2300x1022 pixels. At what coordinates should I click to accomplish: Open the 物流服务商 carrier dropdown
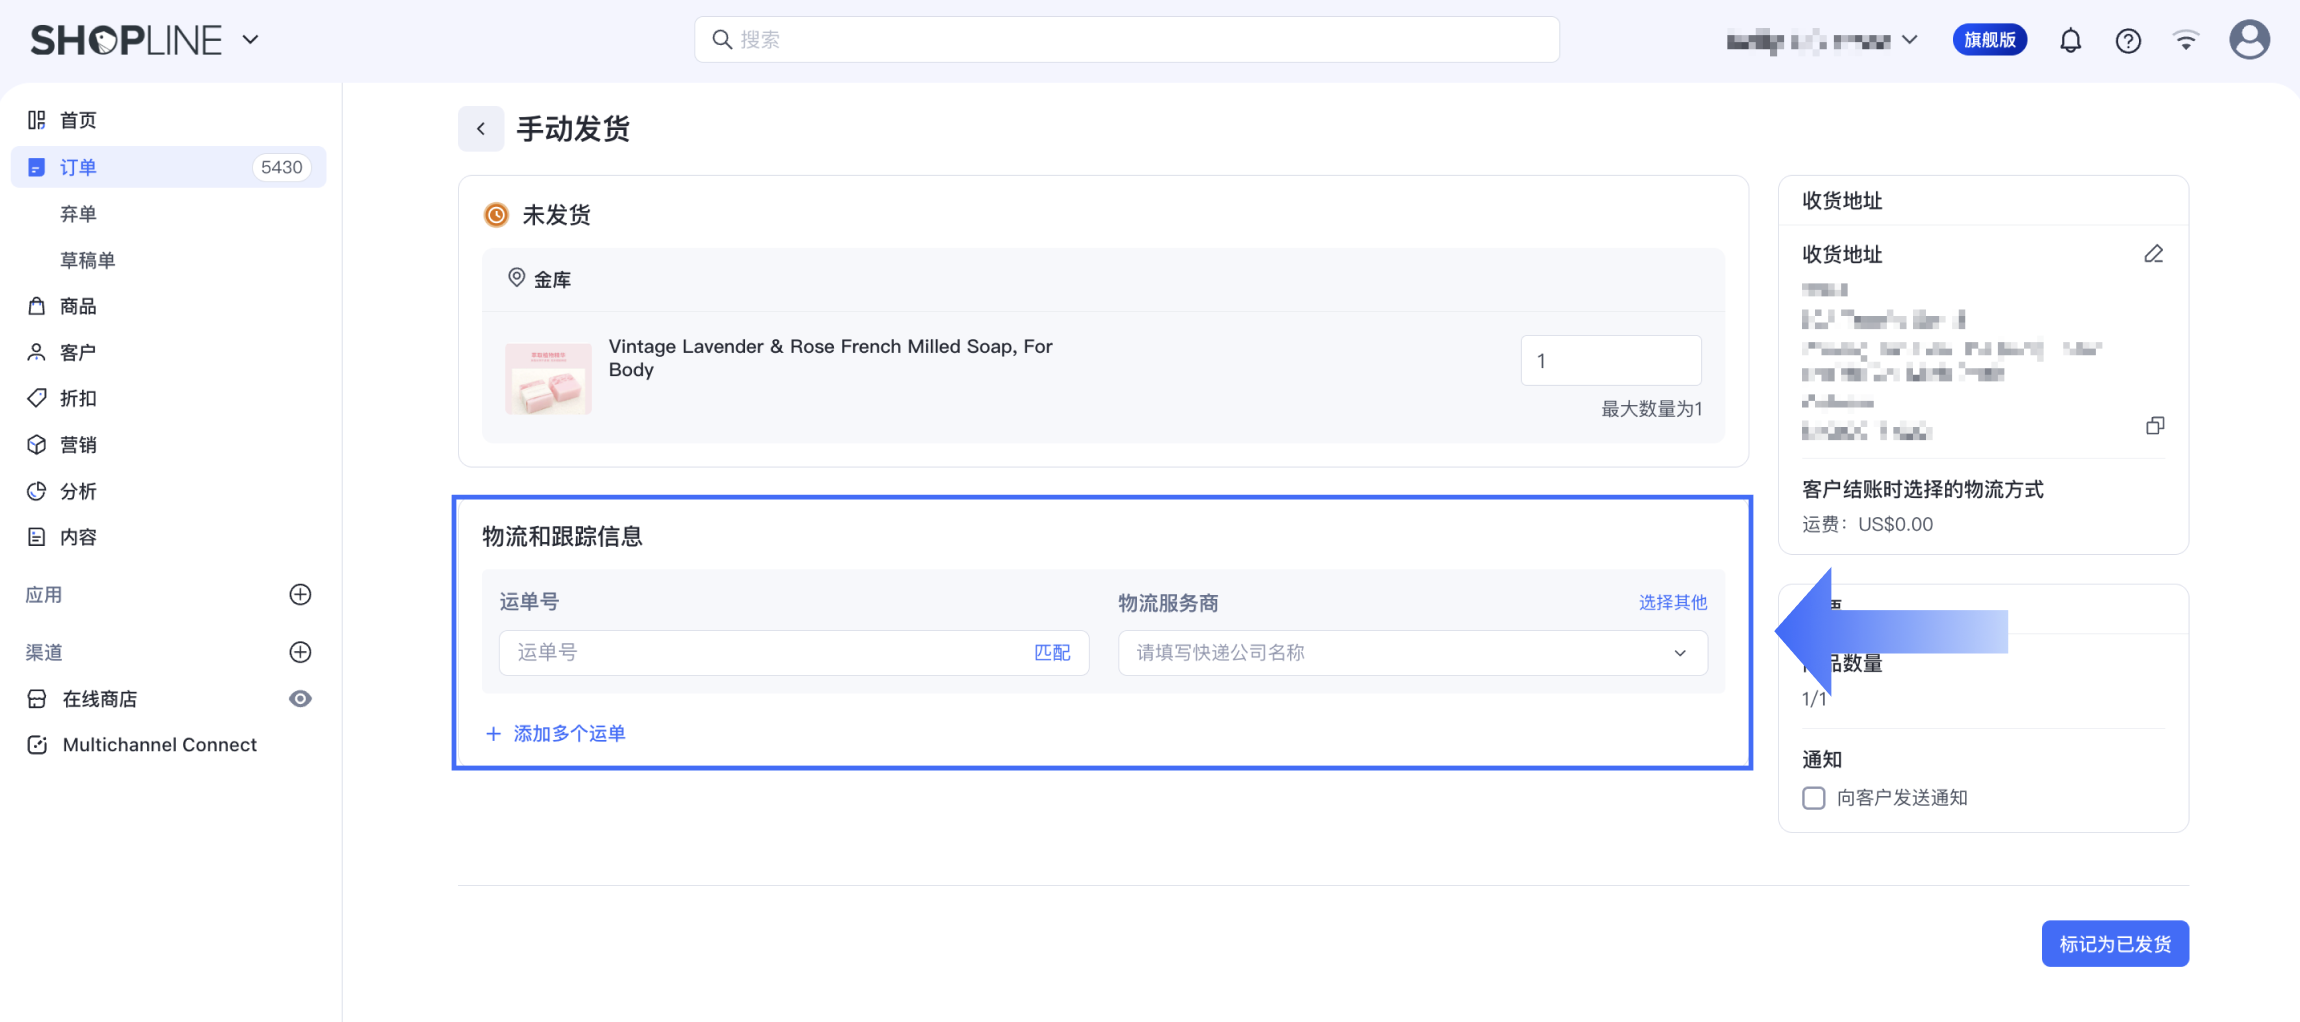1413,653
